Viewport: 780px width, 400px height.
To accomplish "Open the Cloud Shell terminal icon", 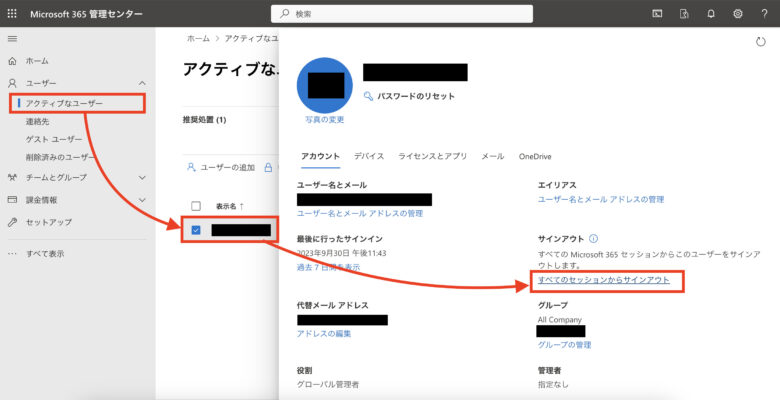I will click(657, 14).
